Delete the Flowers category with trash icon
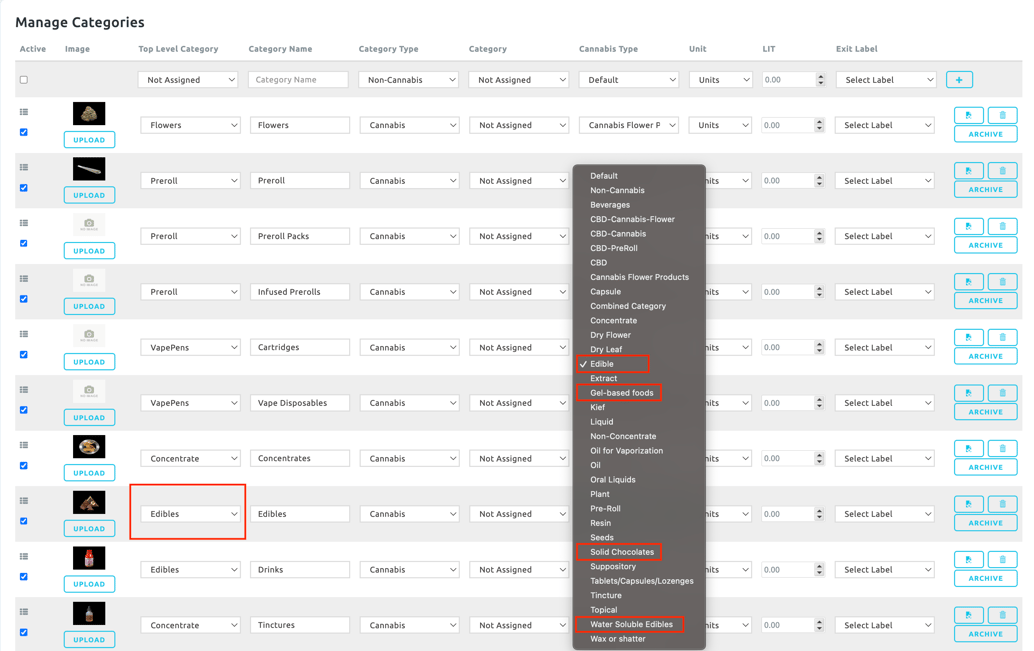The width and height of the screenshot is (1034, 651). [x=1002, y=115]
